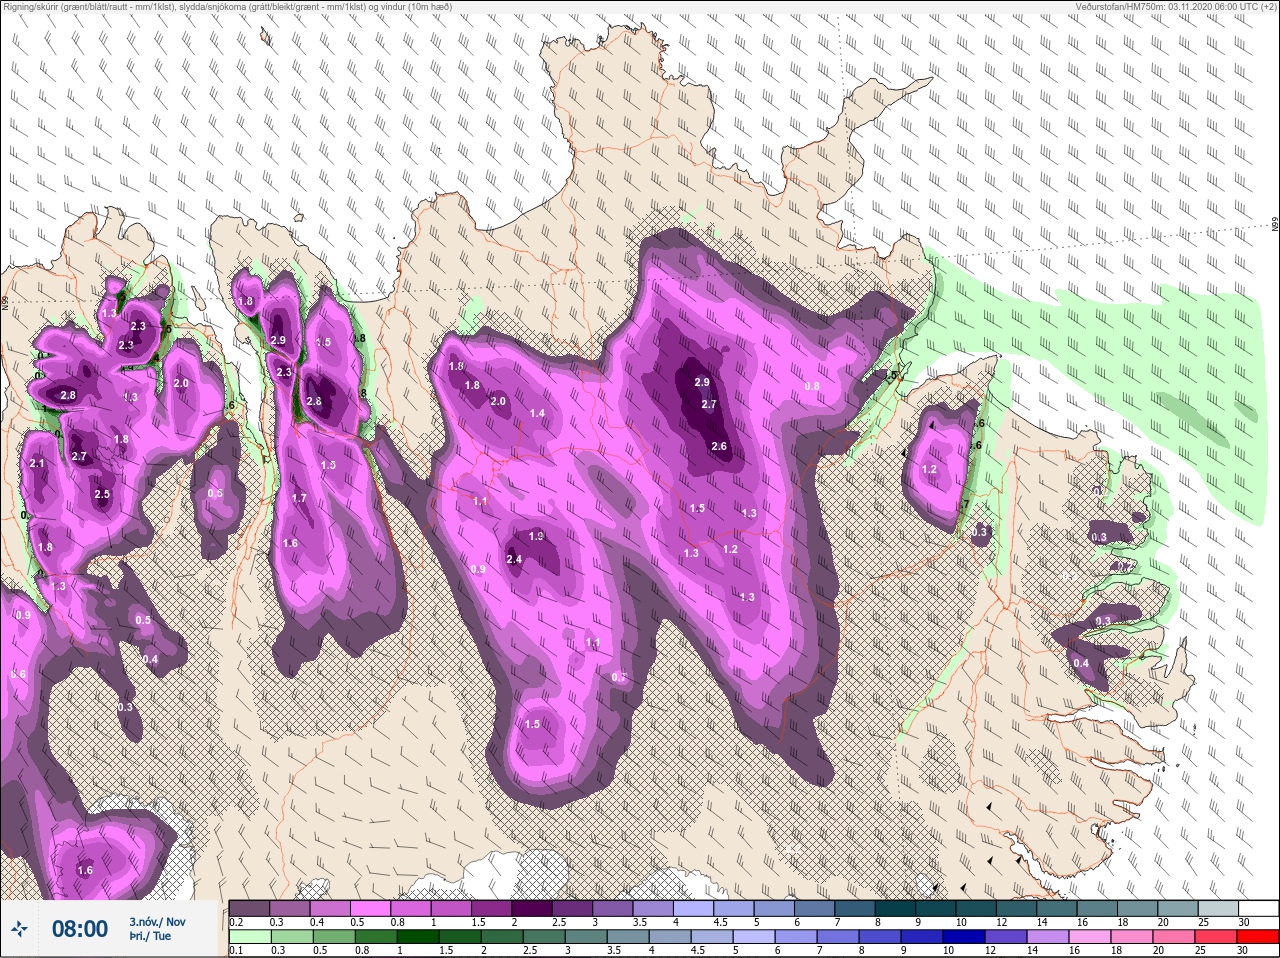Click the 1.4 precipitation value on the map
Screen dimensions: 1280x958
click(x=537, y=413)
